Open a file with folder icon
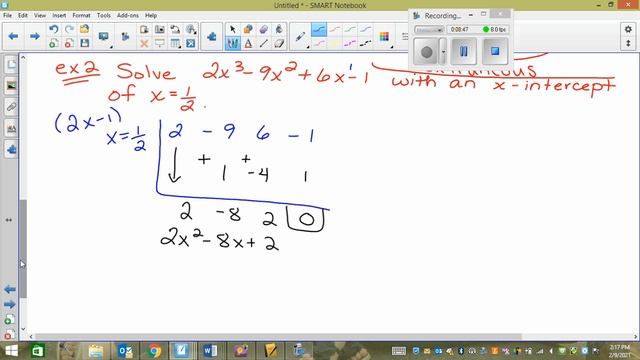Image resolution: width=640 pixels, height=360 pixels. tap(84, 29)
